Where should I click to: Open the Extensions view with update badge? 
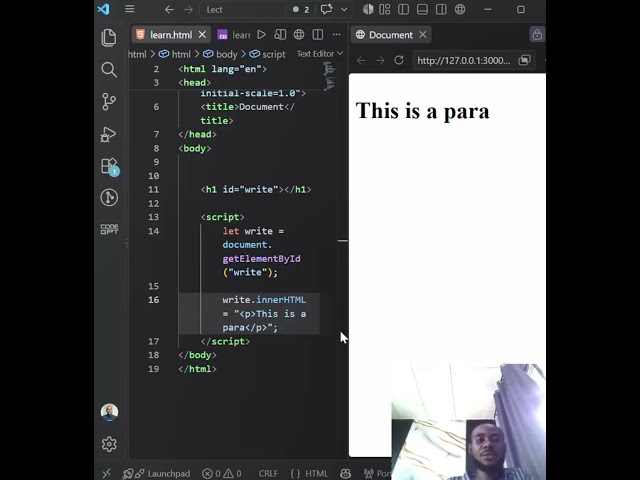click(x=109, y=167)
